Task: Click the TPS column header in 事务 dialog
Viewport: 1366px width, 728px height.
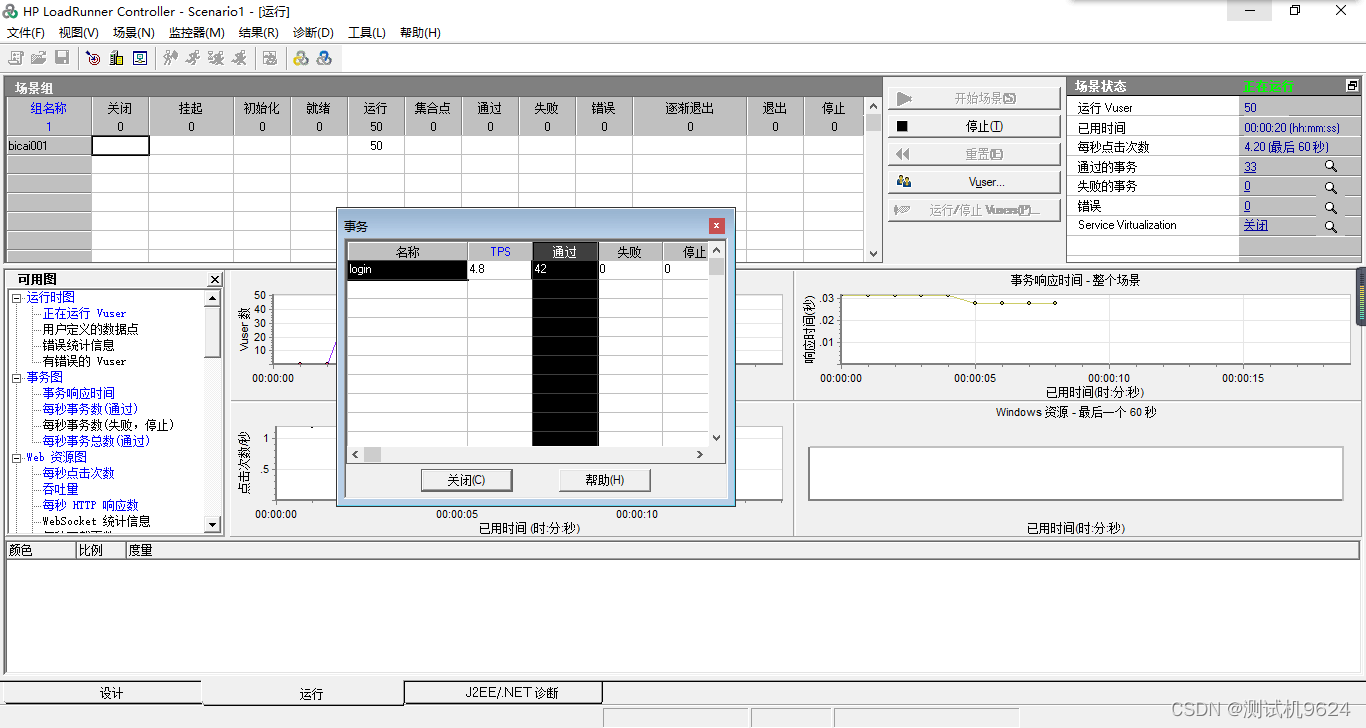Action: tap(500, 252)
